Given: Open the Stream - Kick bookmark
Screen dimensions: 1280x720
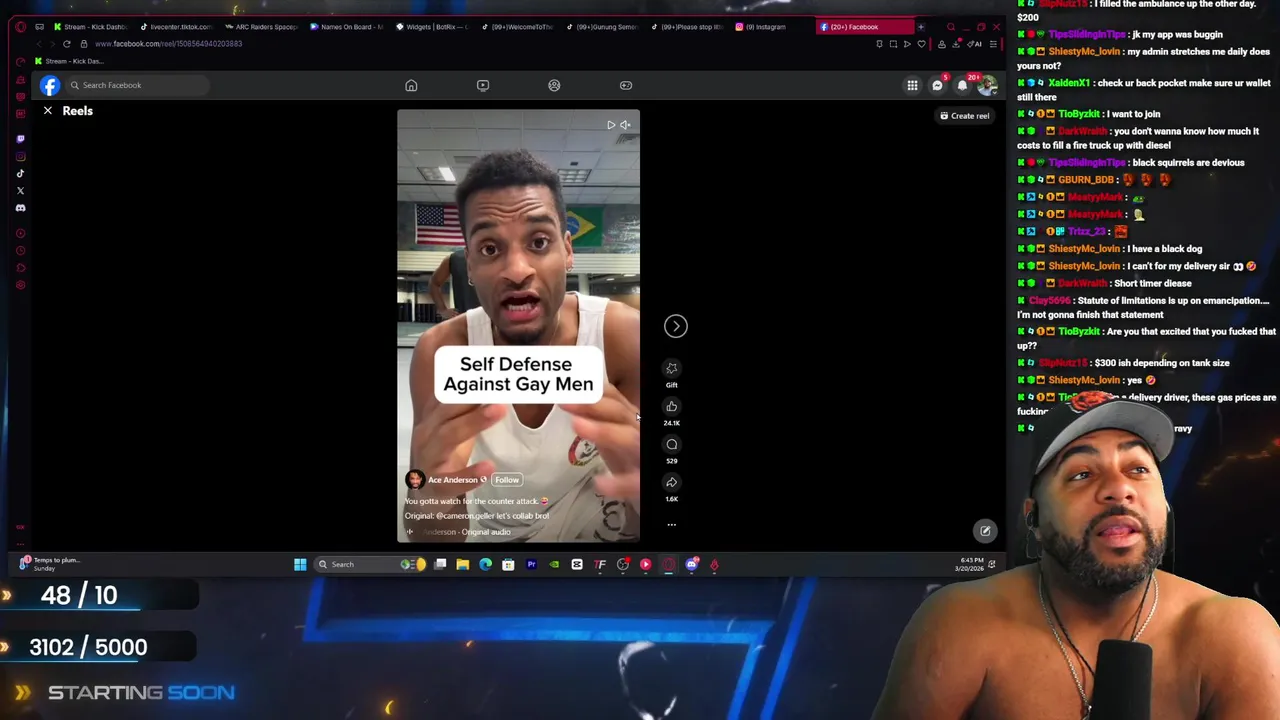Looking at the screenshot, I should pos(69,61).
